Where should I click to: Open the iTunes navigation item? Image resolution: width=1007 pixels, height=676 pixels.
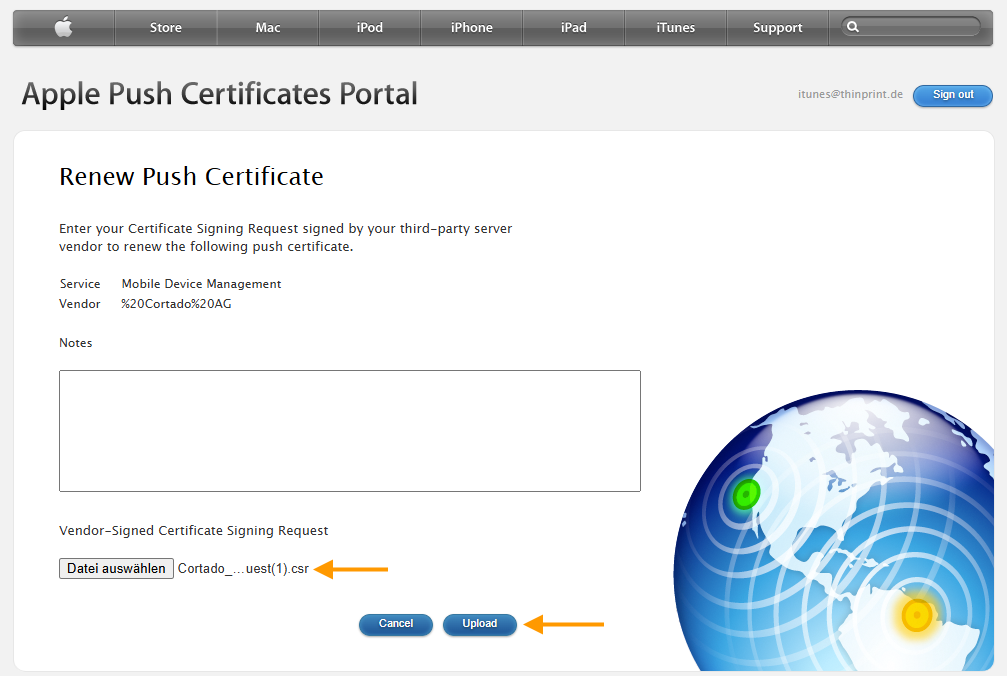(x=676, y=28)
